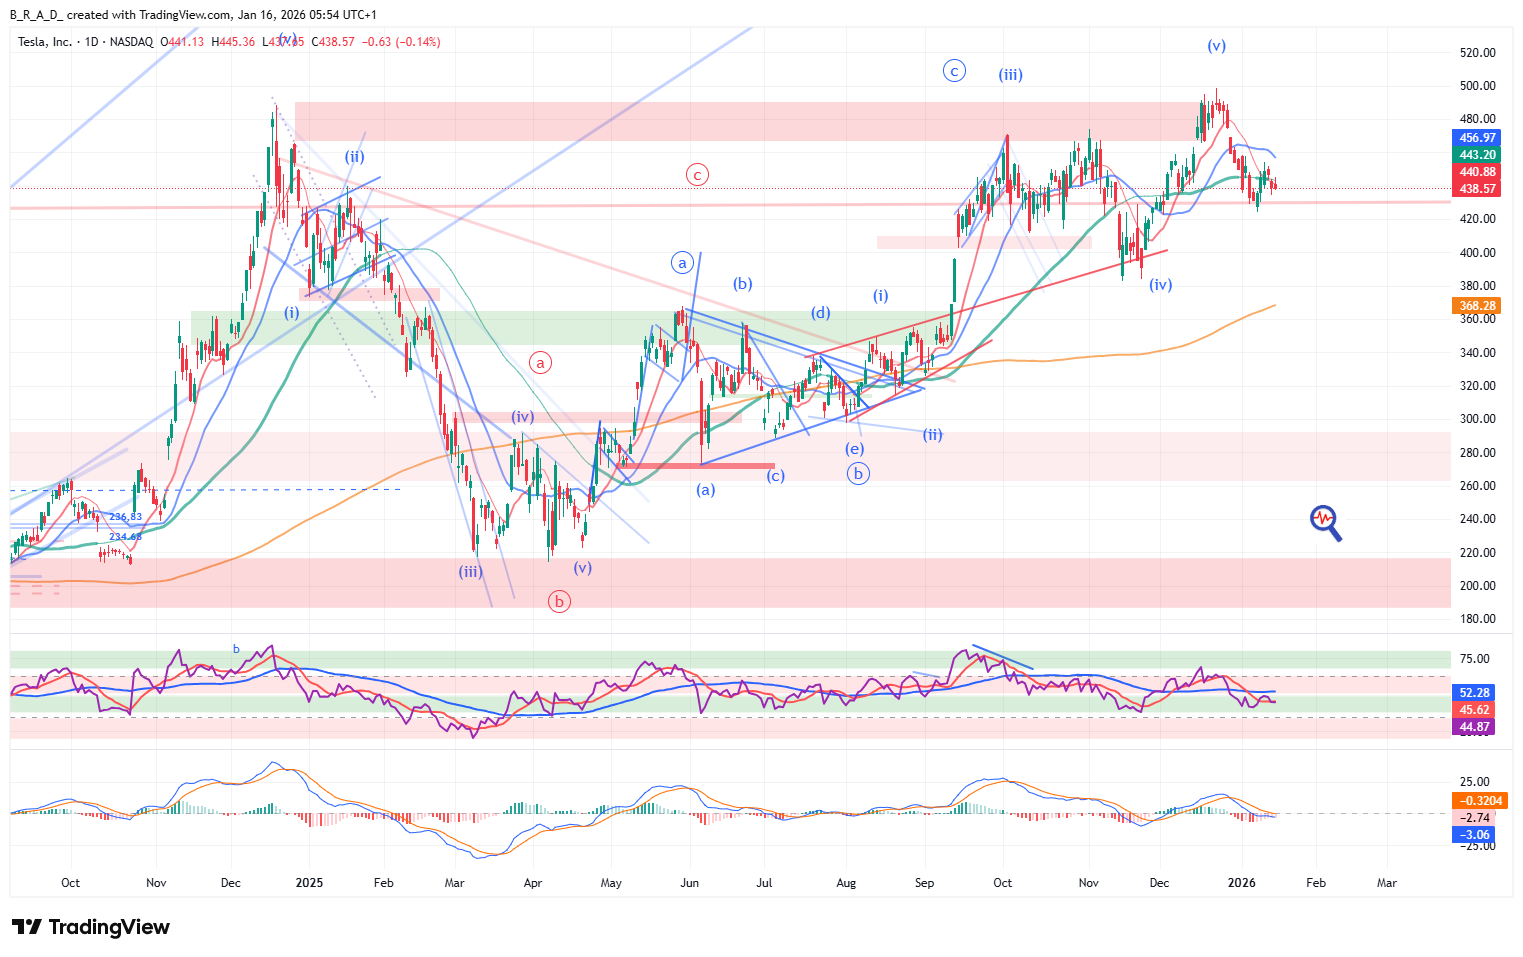This screenshot has height=957, width=1523.
Task: Click the 2025 marker on time axis
Action: click(x=309, y=883)
